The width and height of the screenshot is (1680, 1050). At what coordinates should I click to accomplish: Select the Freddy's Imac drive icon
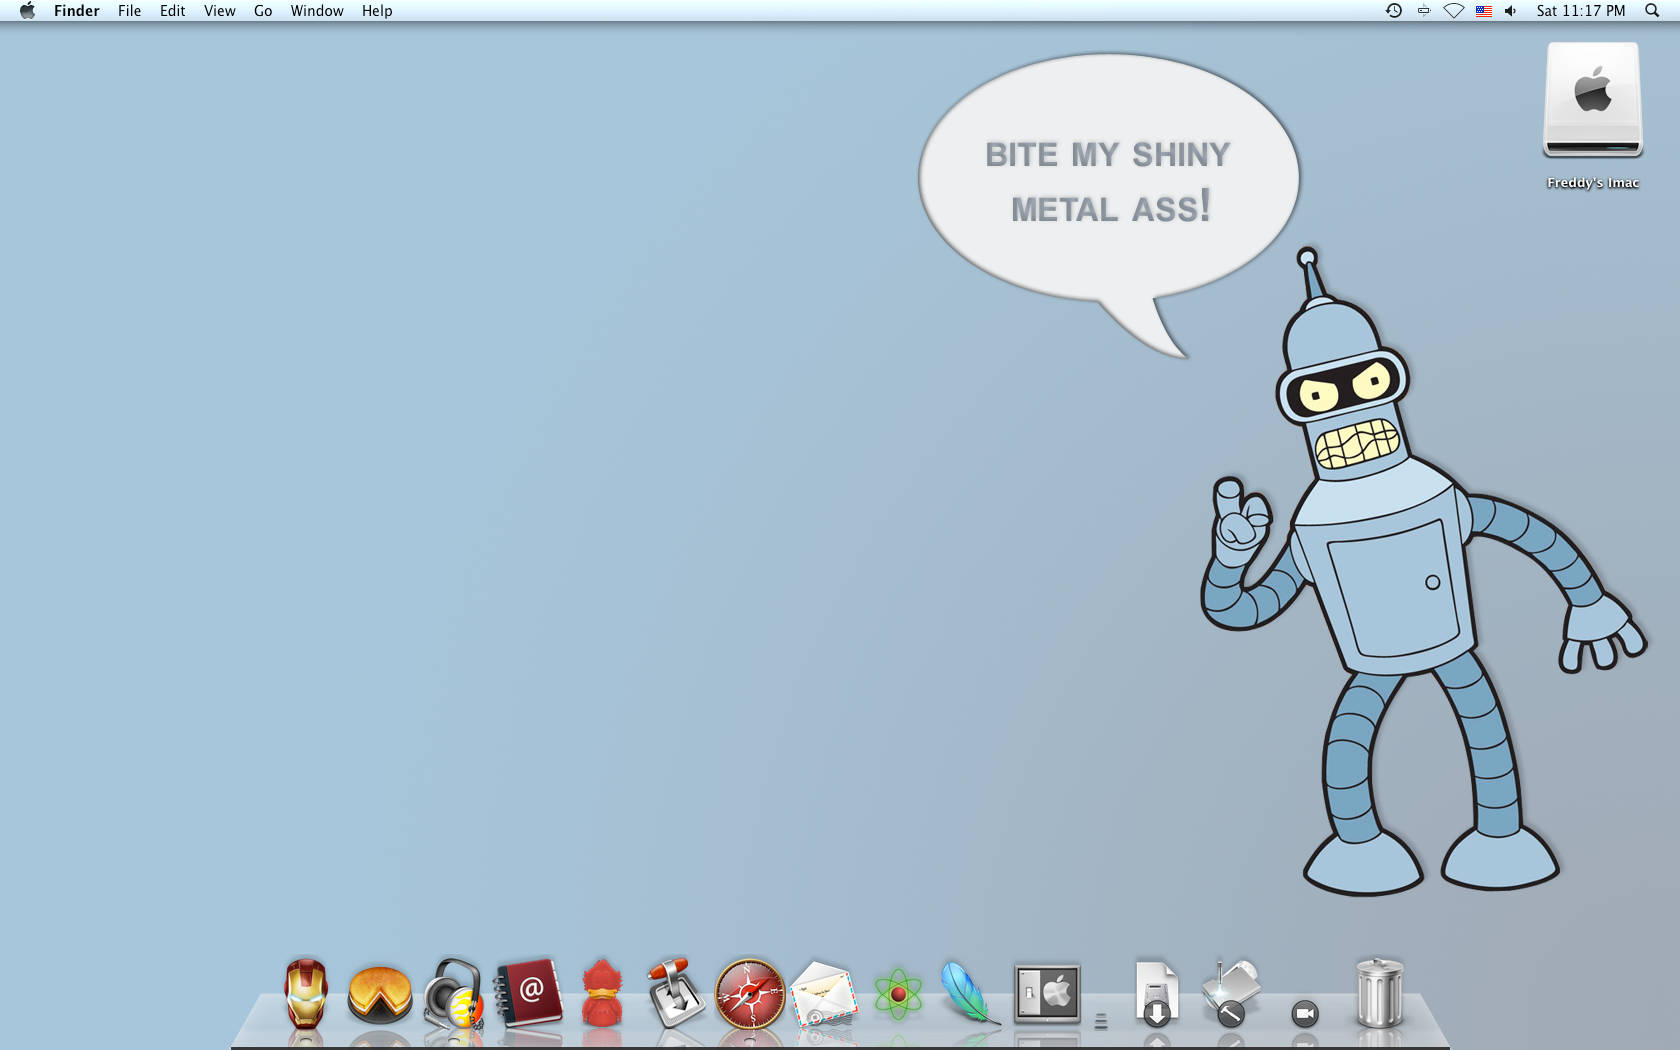(1593, 100)
